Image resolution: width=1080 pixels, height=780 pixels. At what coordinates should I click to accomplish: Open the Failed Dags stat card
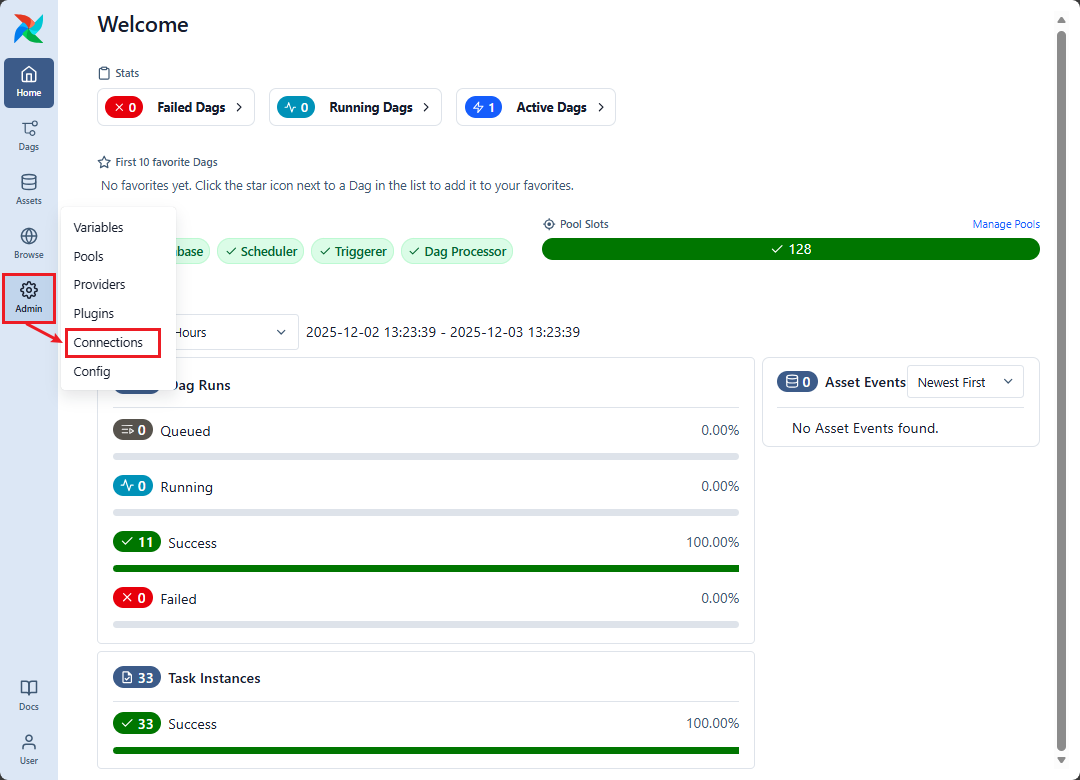(176, 107)
